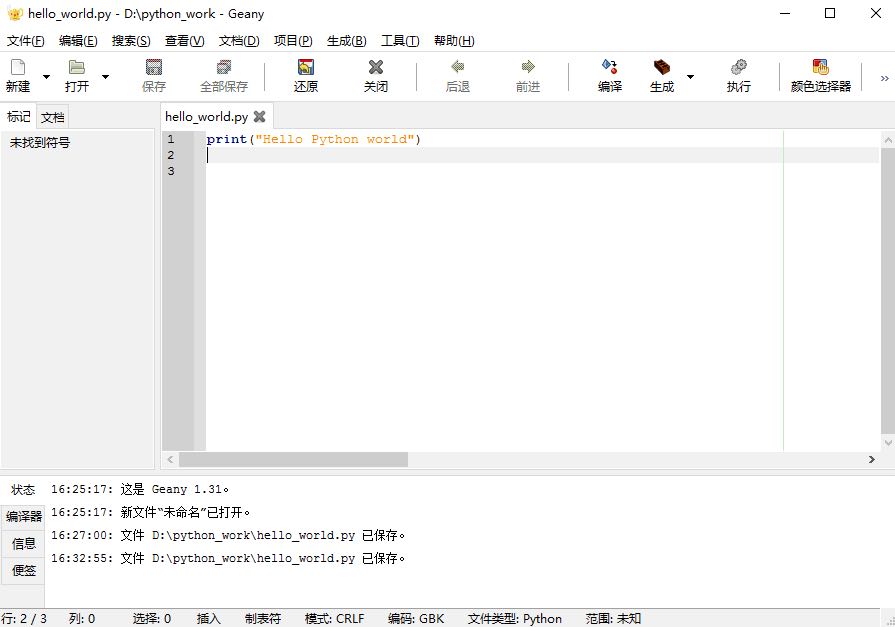Open the 文件(F) menu
Viewport: 895px width, 627px height.
(x=26, y=41)
